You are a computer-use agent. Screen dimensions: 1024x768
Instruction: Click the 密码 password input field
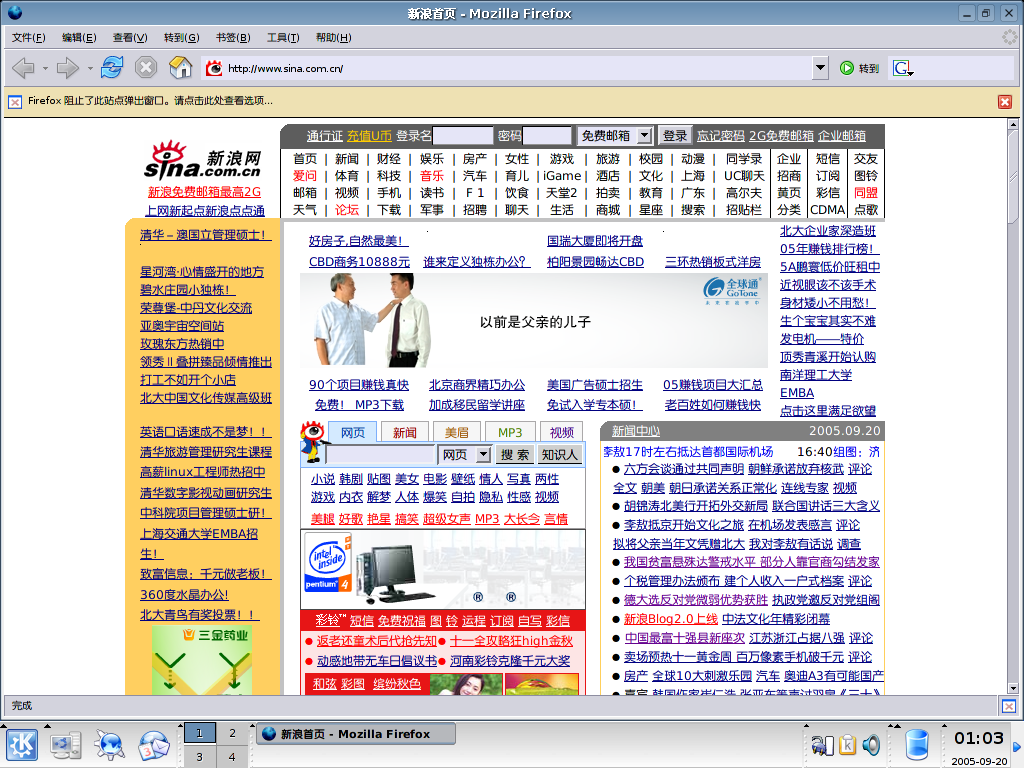(547, 135)
